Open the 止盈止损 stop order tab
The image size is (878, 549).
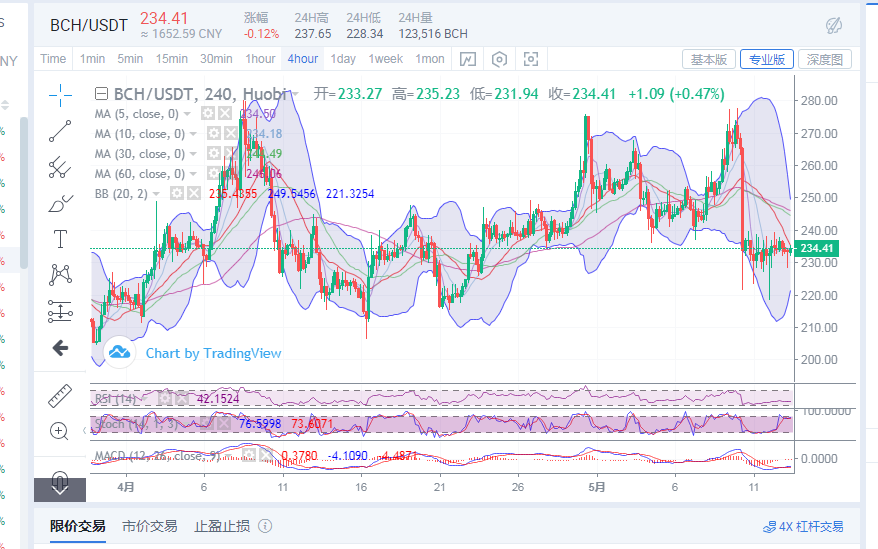pos(222,526)
